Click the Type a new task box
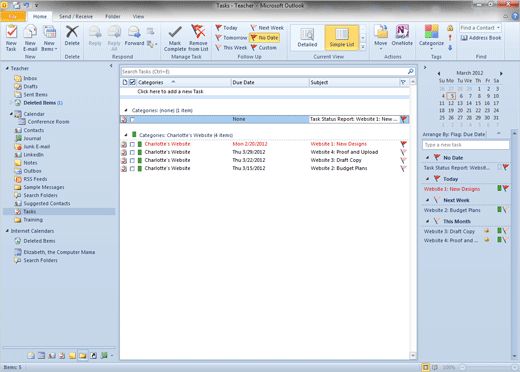 (x=466, y=145)
